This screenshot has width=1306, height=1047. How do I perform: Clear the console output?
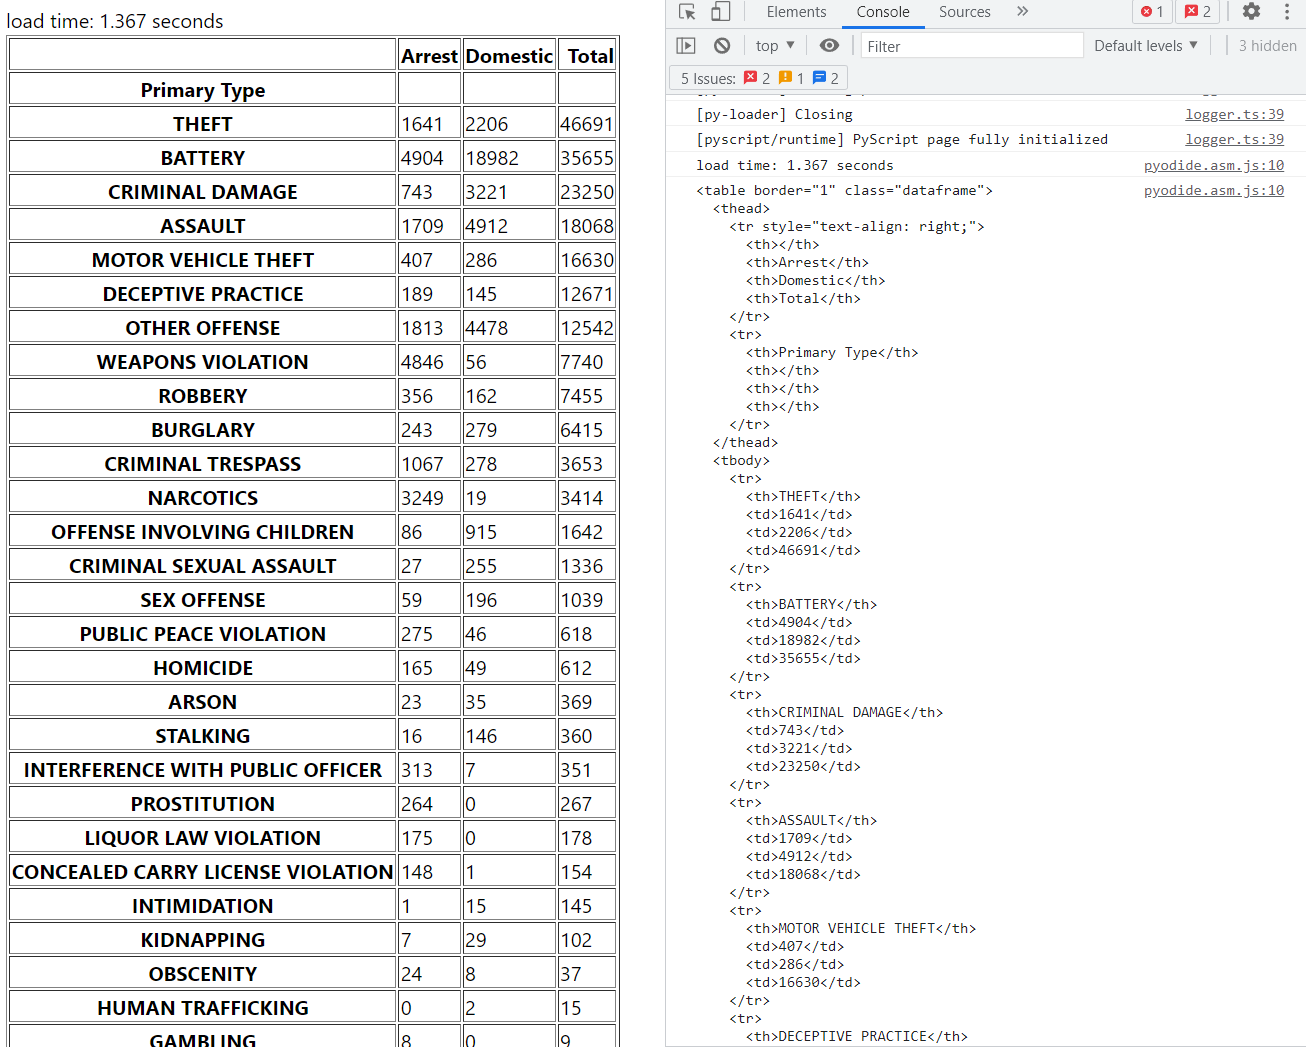(x=722, y=46)
